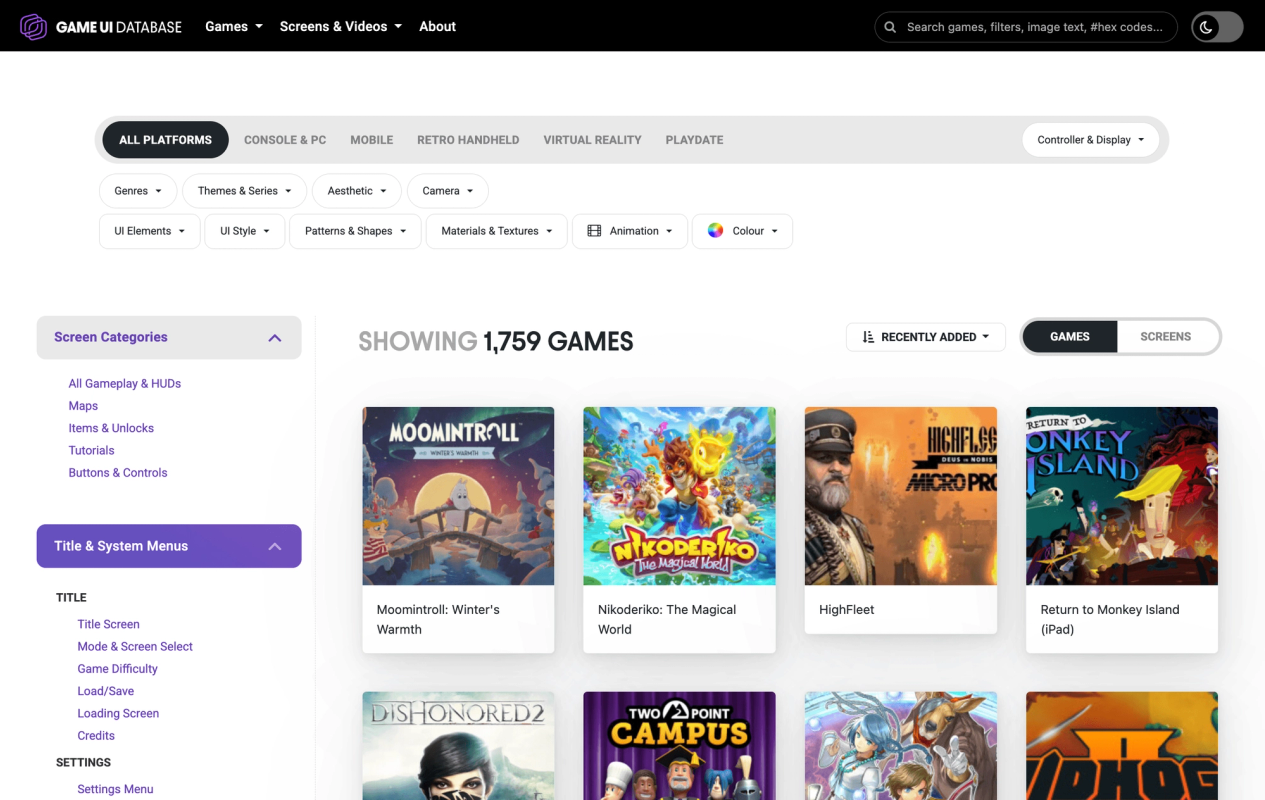Select the Retro Handheld tab
This screenshot has width=1265, height=800.
point(468,140)
